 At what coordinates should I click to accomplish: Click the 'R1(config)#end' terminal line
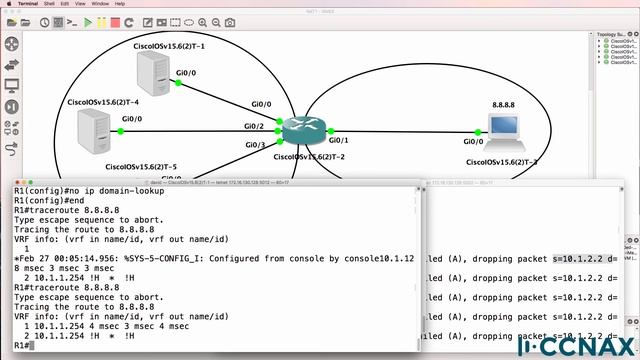[49, 201]
